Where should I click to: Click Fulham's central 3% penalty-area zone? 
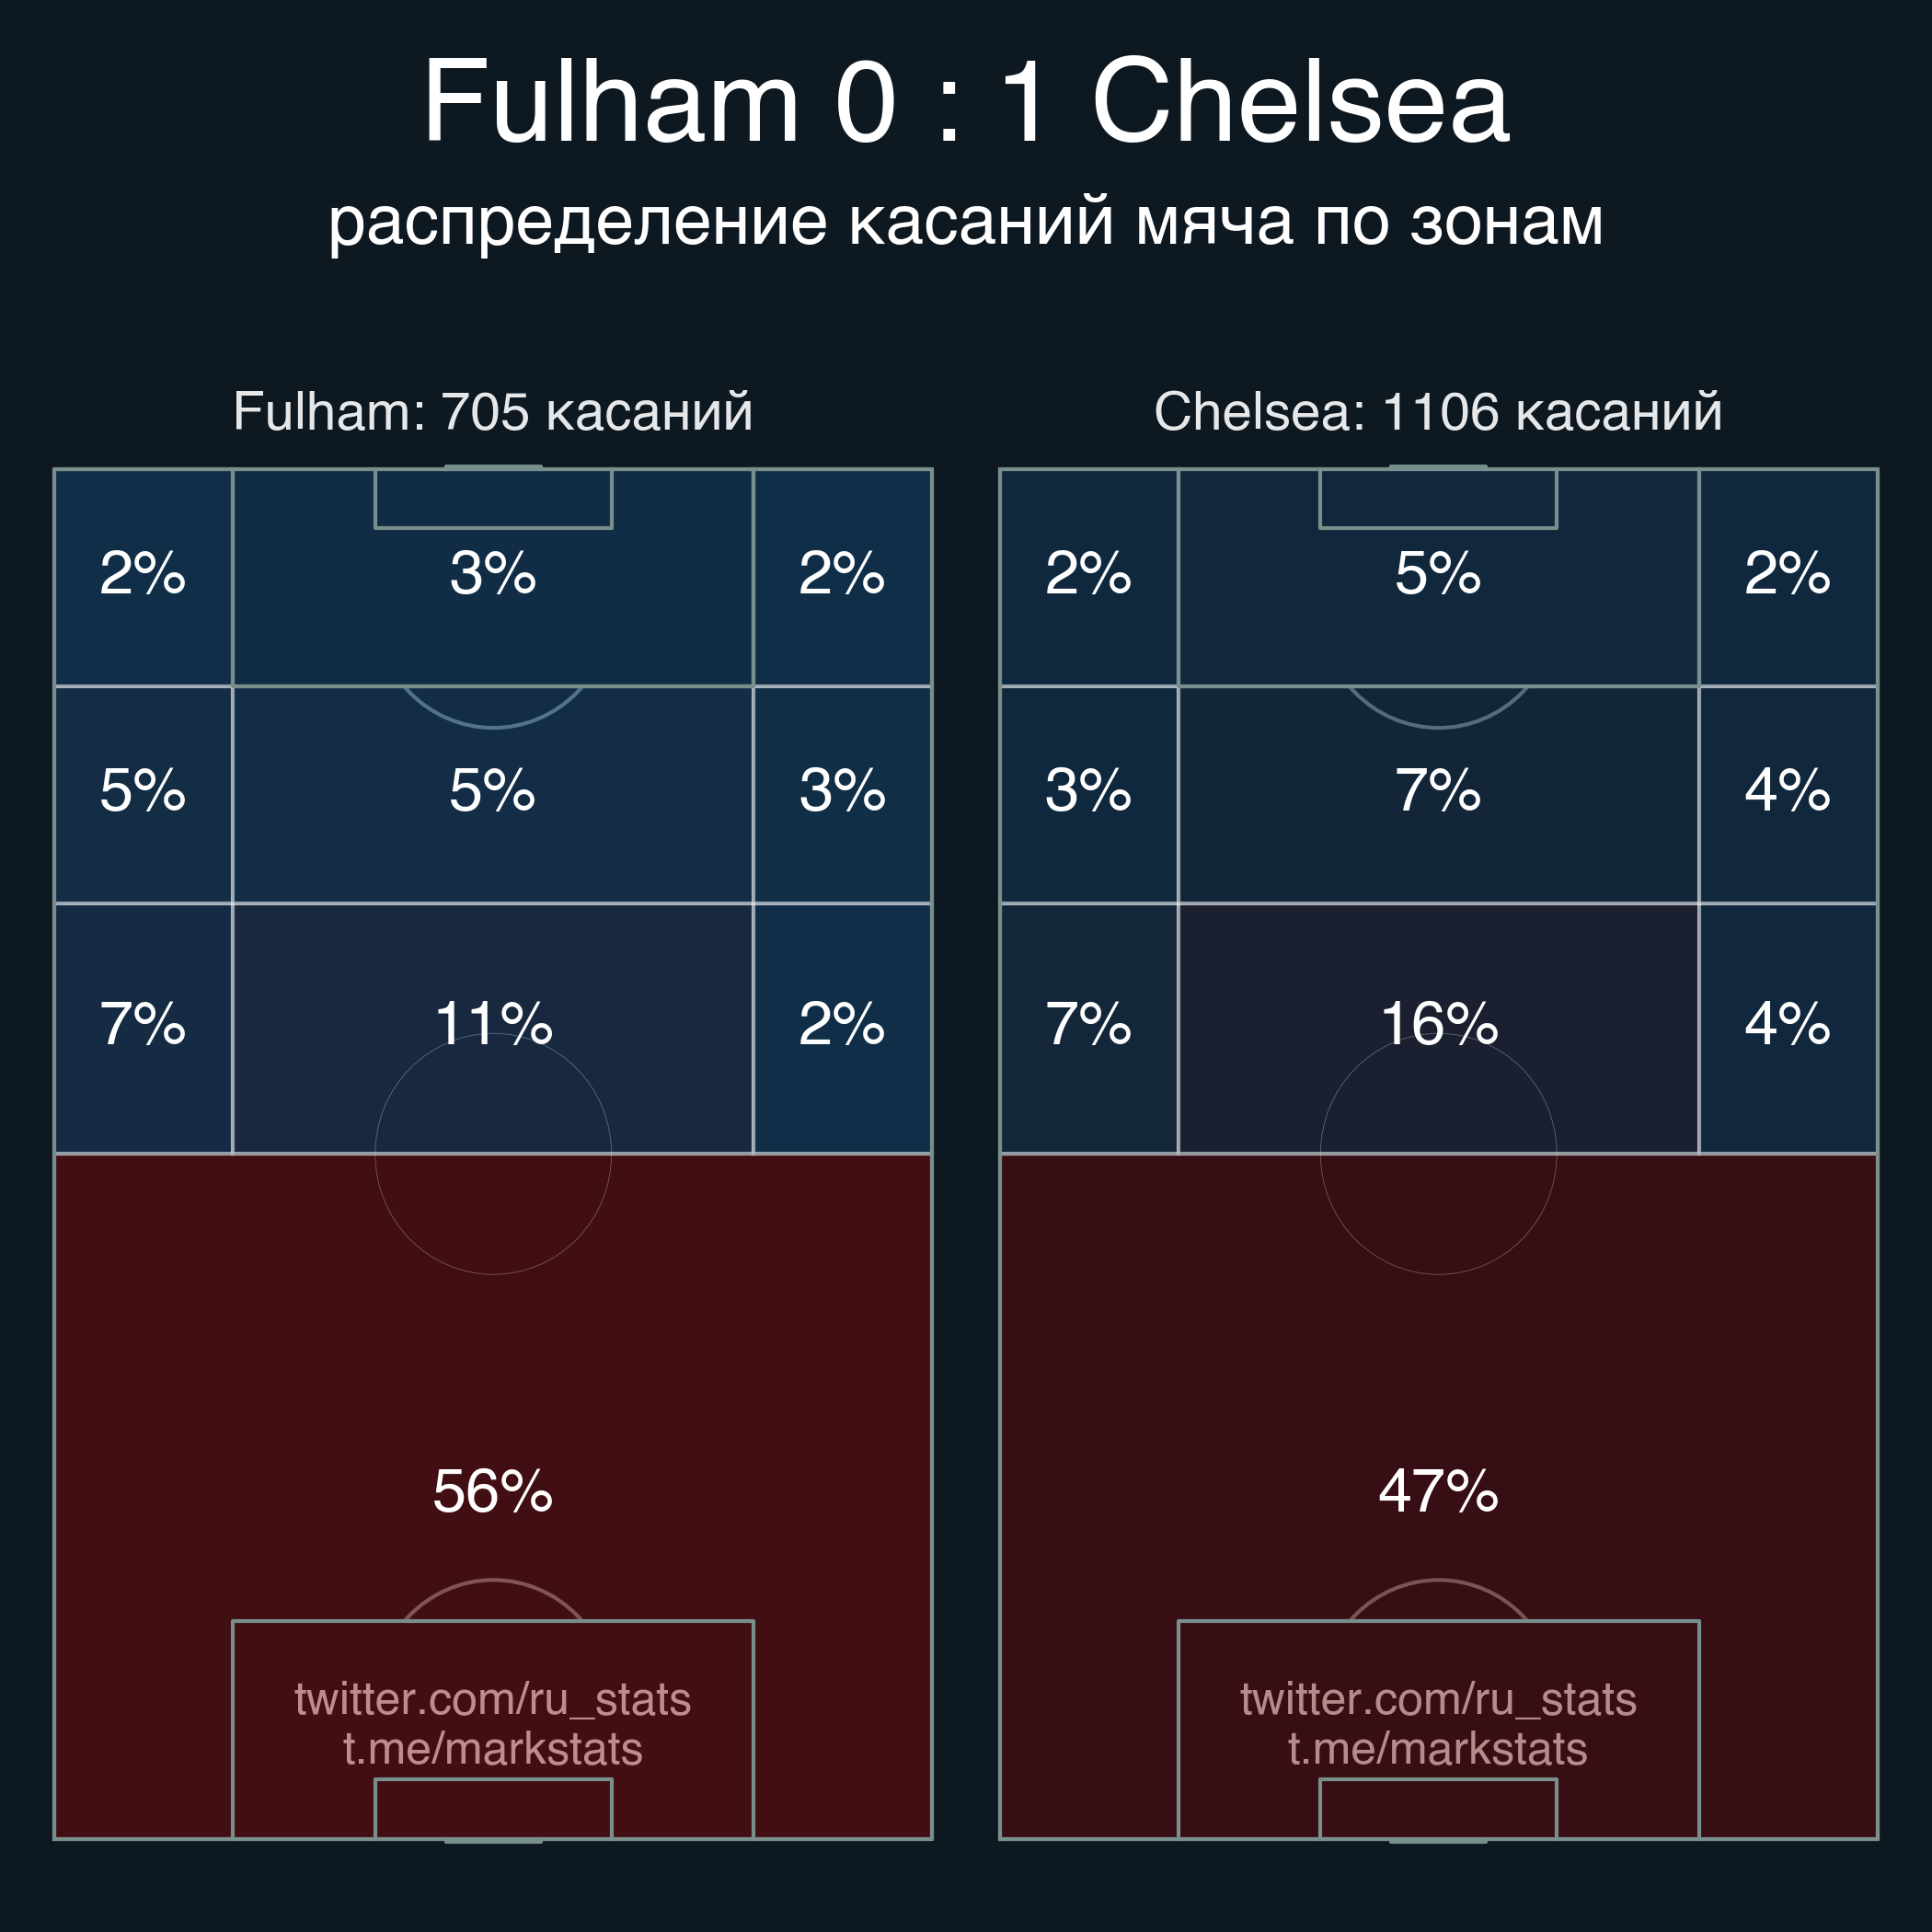492,573
